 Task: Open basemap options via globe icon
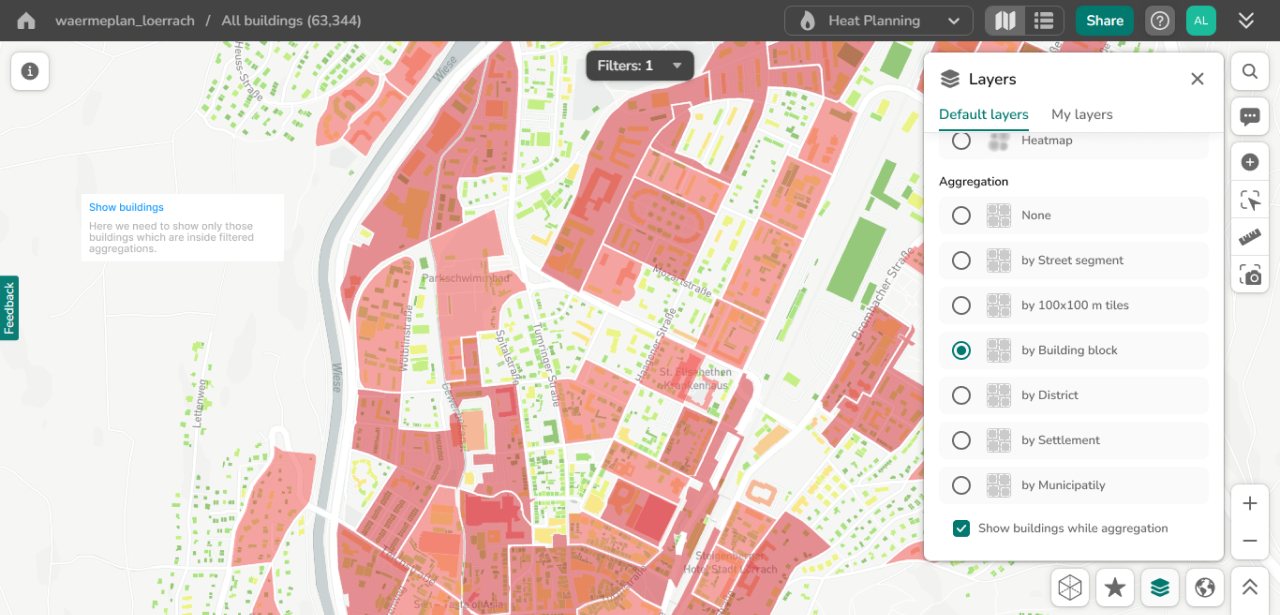[1203, 587]
